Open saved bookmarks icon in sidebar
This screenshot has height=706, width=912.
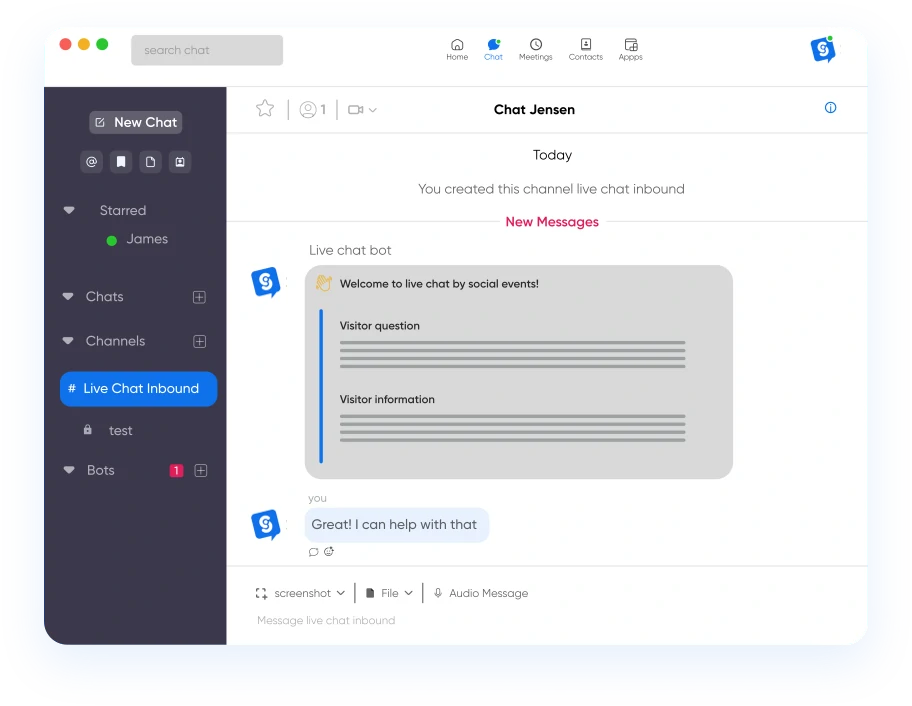[x=121, y=162]
